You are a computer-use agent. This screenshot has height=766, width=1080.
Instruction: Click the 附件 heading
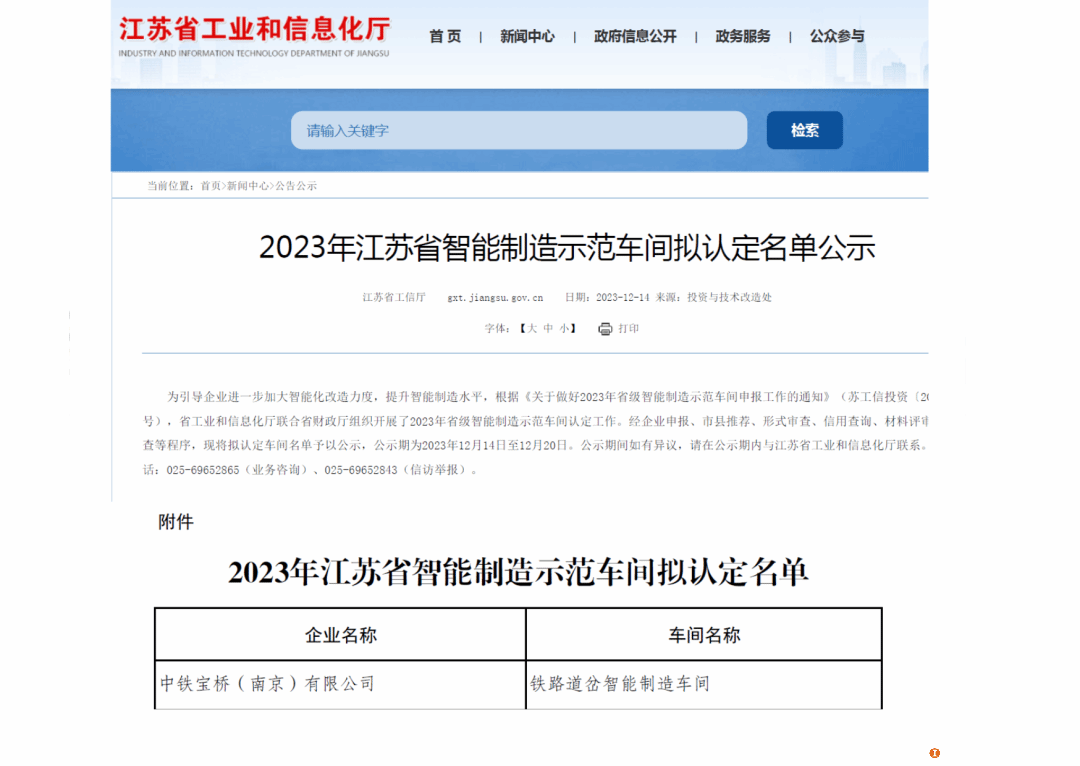pyautogui.click(x=176, y=522)
